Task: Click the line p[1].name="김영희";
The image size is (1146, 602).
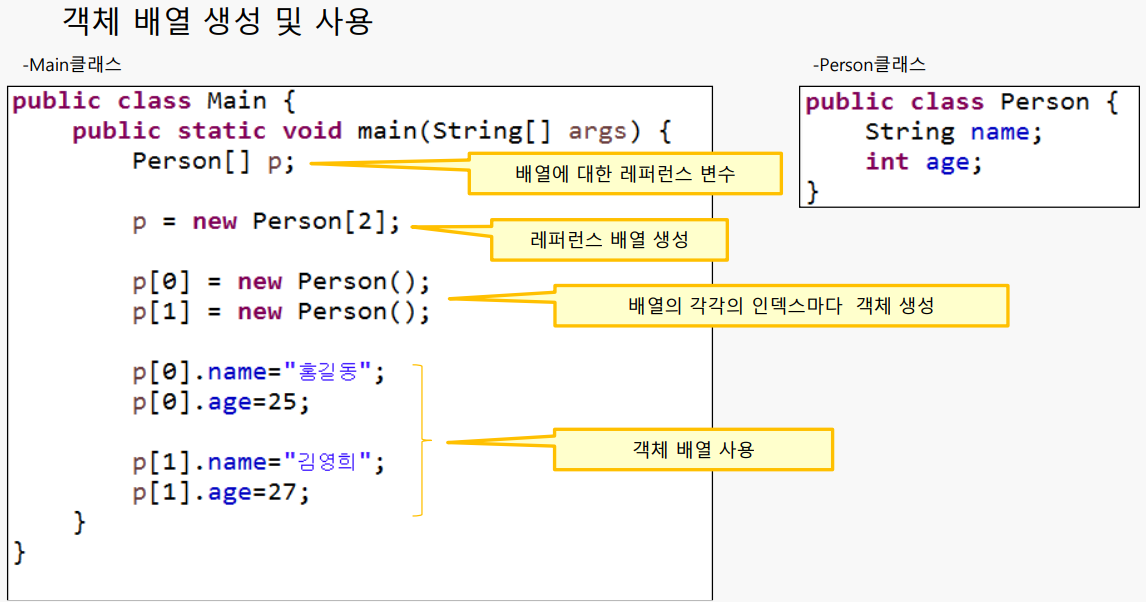Action: (x=259, y=462)
